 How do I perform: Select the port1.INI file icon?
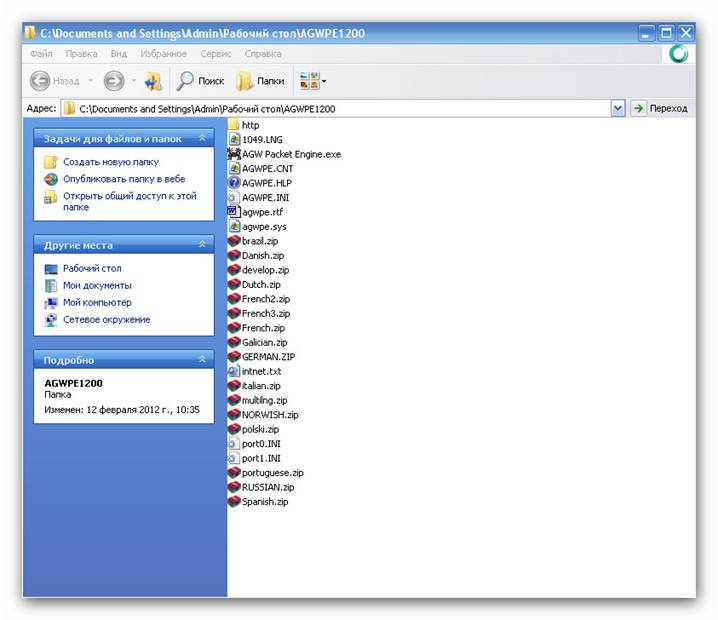tap(234, 458)
